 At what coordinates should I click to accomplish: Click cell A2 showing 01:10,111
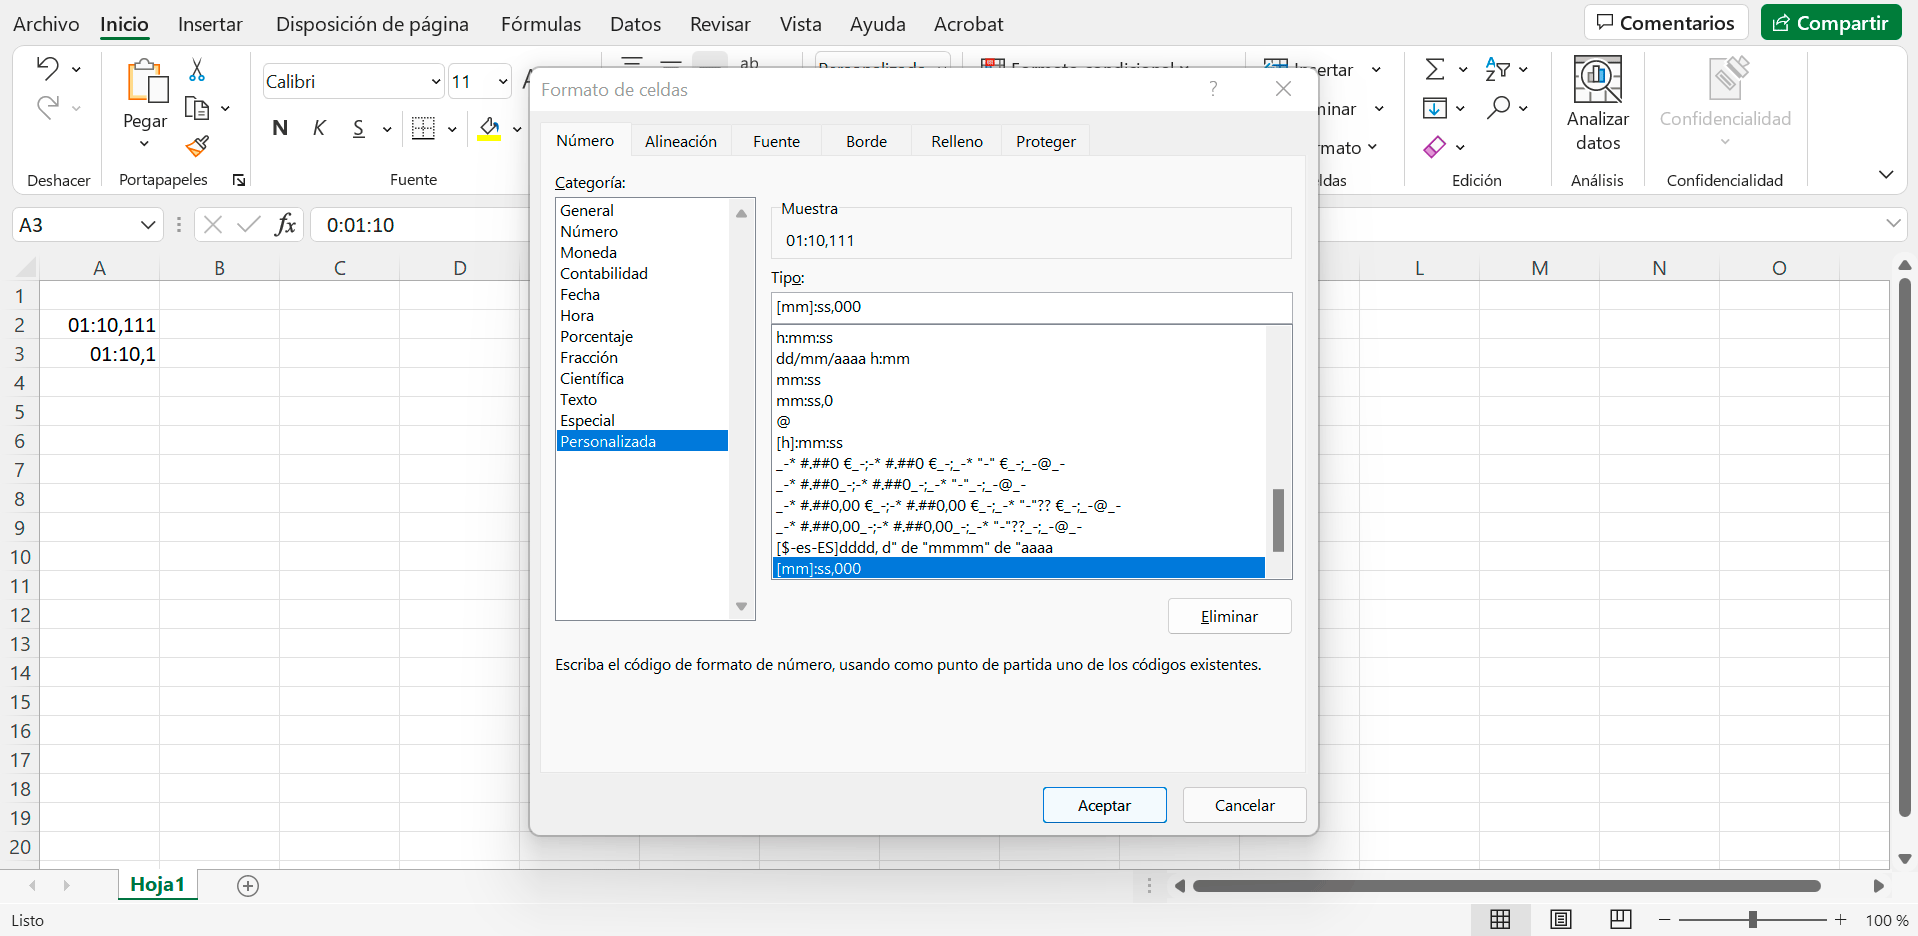(x=99, y=325)
